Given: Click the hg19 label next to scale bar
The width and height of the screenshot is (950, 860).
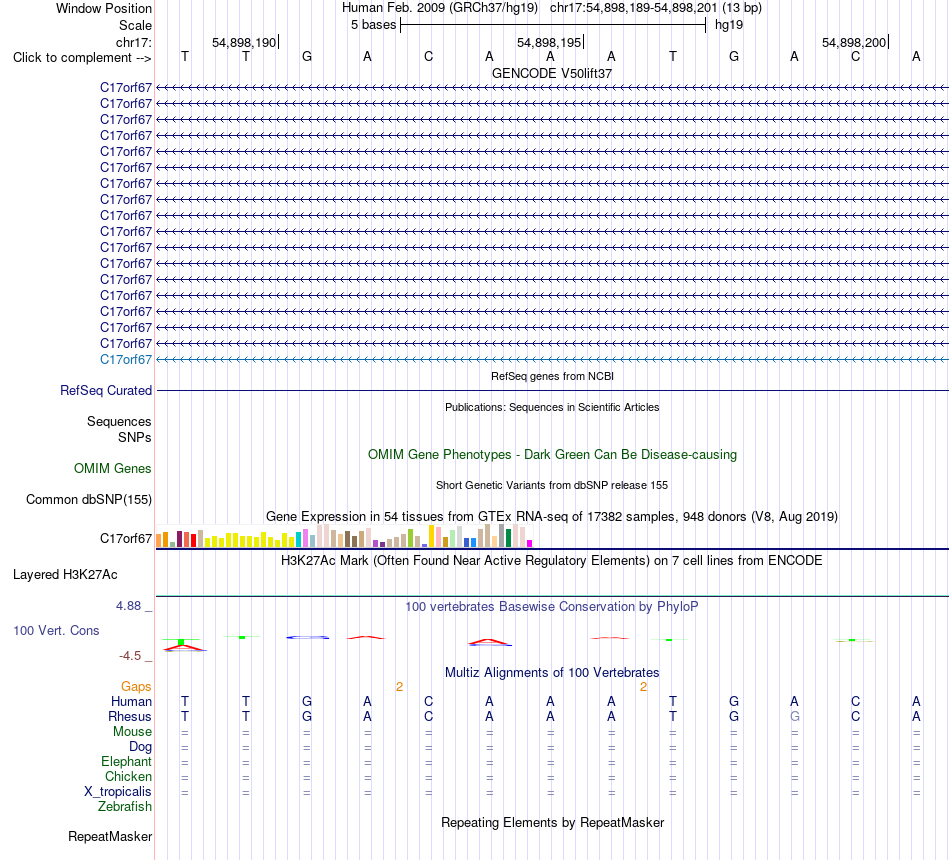Looking at the screenshot, I should (729, 25).
